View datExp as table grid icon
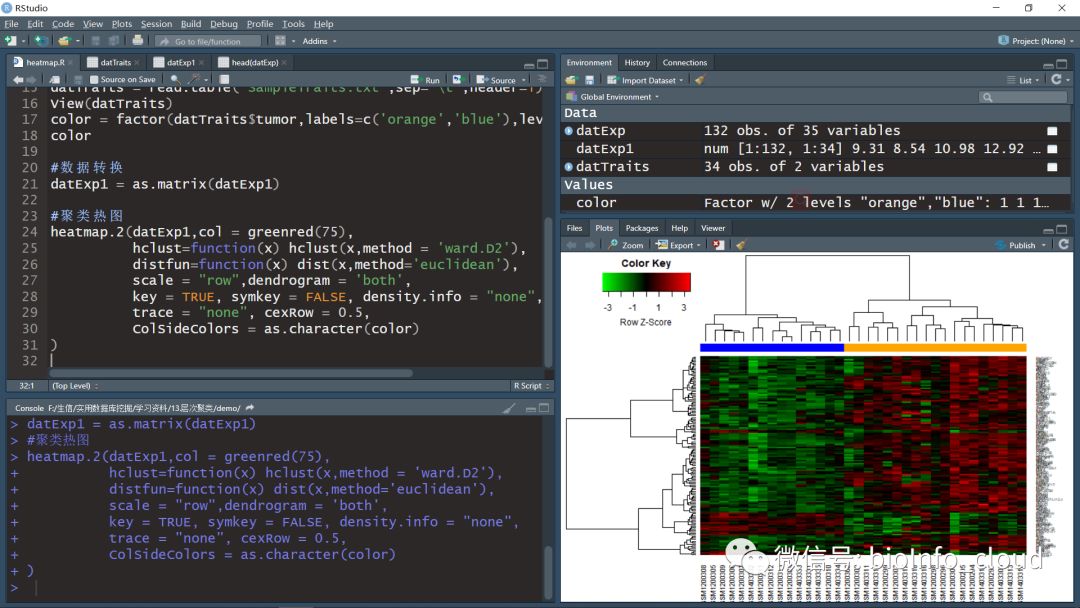Image resolution: width=1080 pixels, height=608 pixels. click(1052, 131)
